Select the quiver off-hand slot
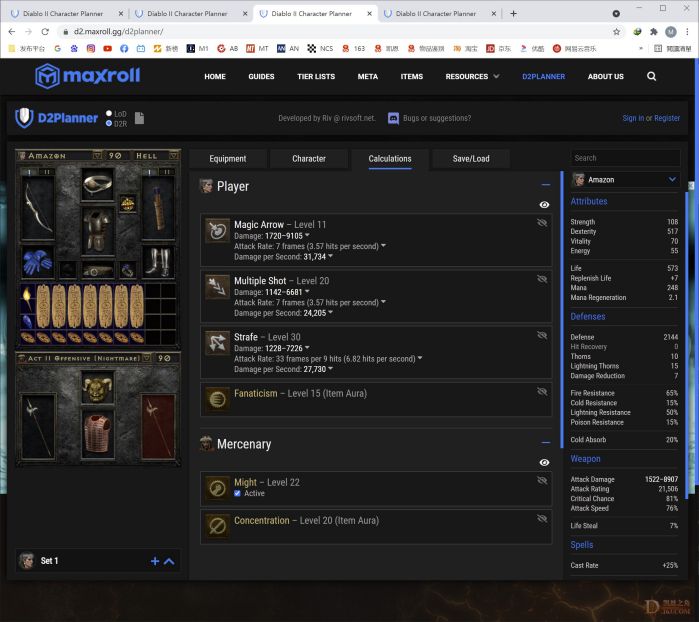699x622 pixels. click(x=158, y=207)
